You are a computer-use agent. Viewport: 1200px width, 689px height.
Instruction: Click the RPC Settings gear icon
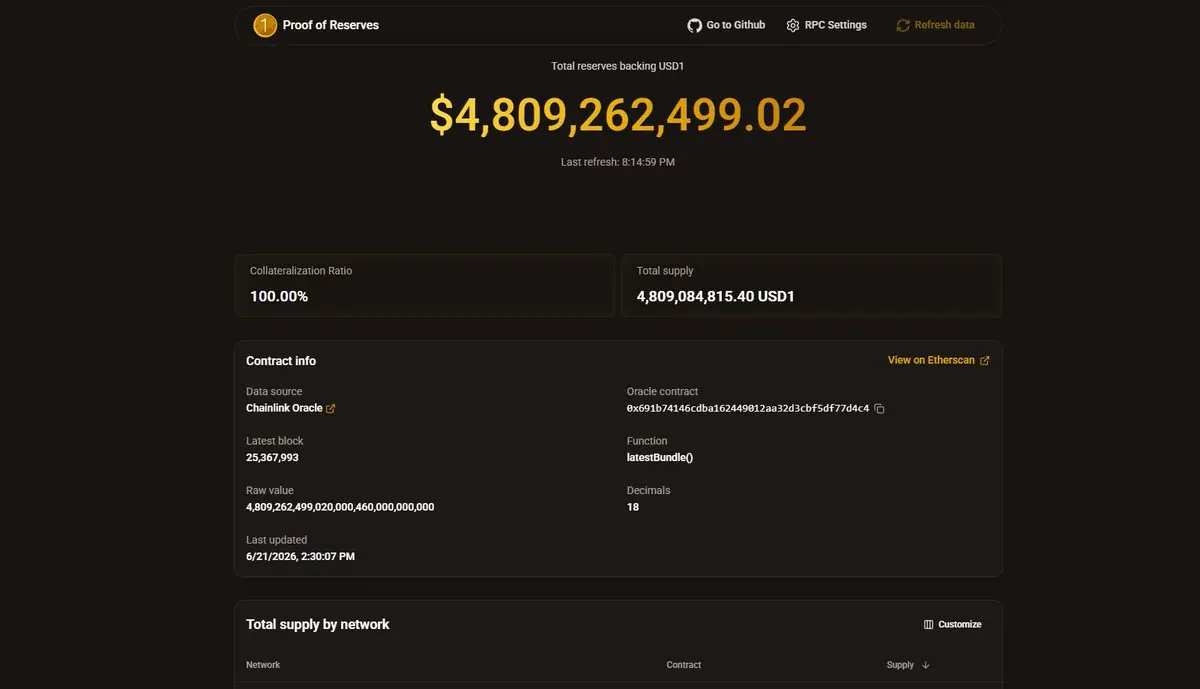click(793, 25)
